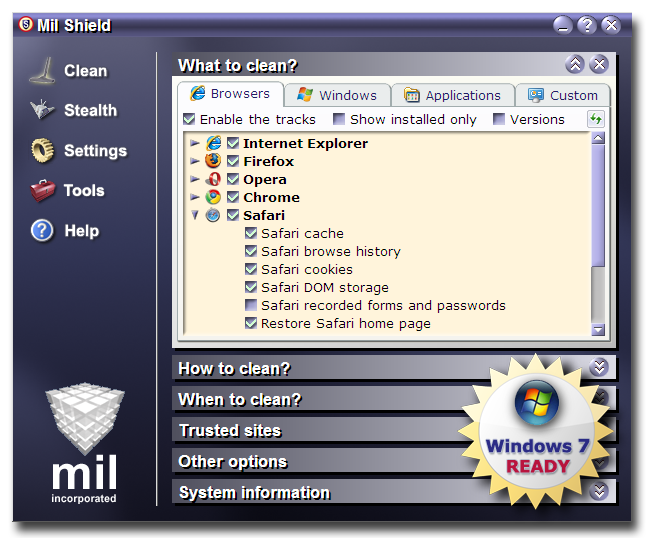Collapse the Safari tree node

[195, 215]
